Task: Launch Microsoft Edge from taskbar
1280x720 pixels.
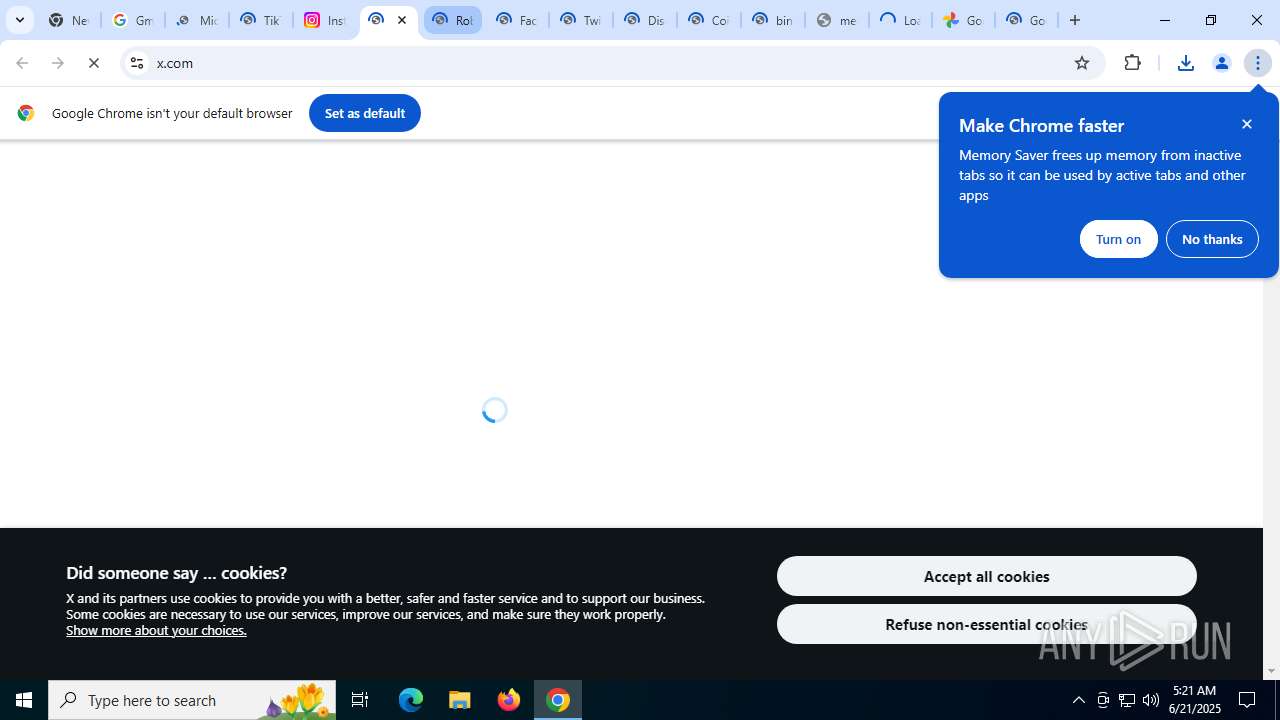Action: [x=411, y=700]
